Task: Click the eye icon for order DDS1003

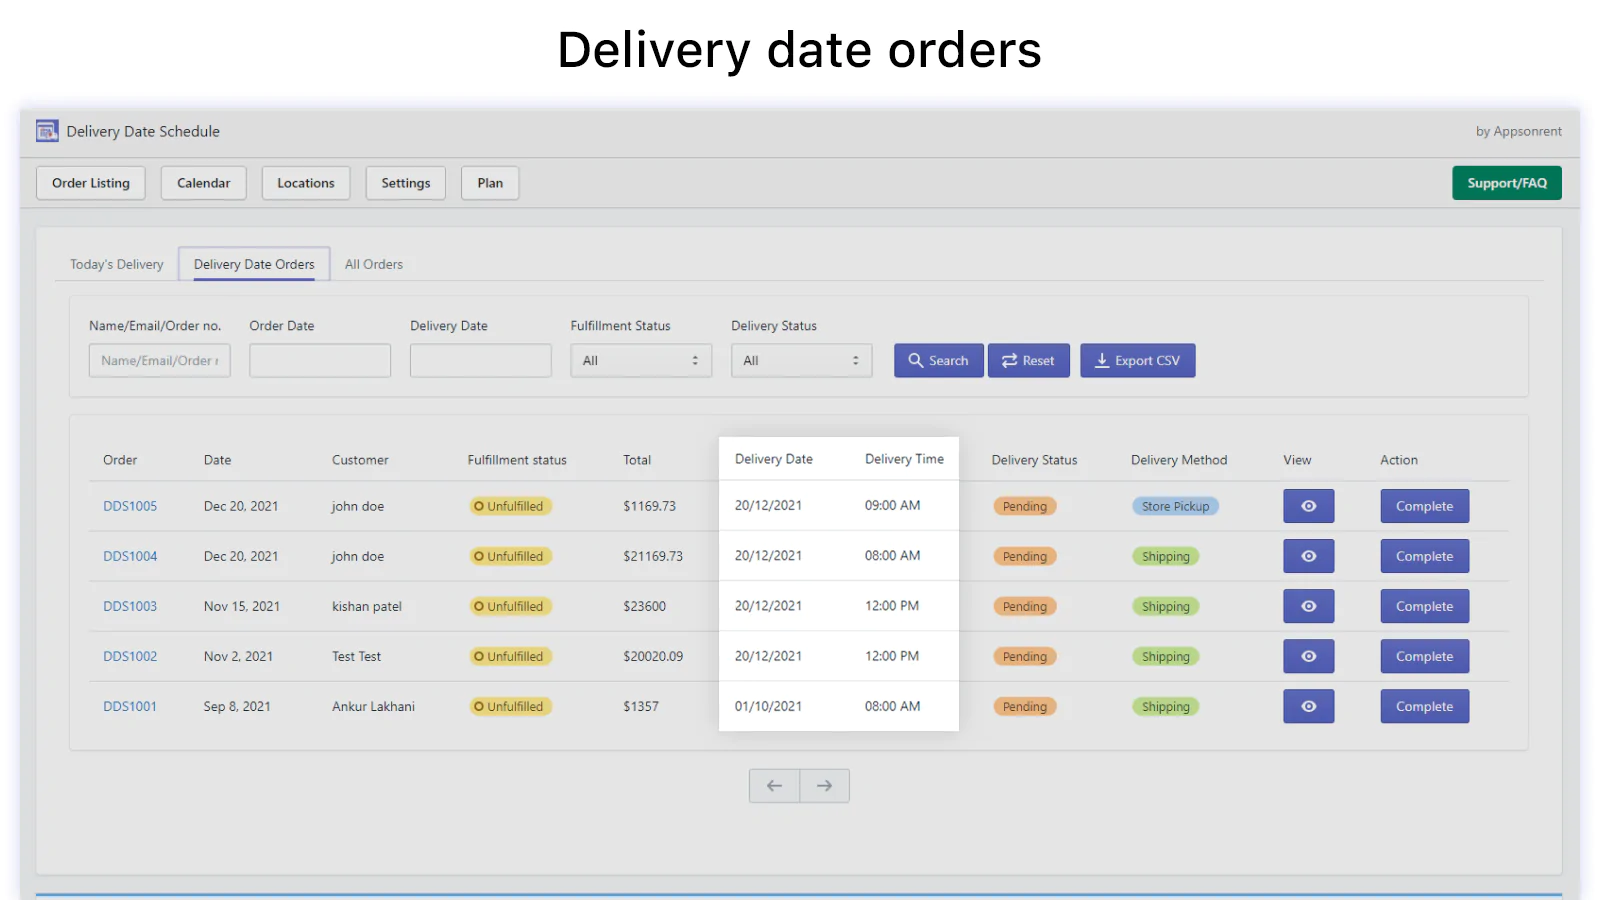Action: point(1308,606)
